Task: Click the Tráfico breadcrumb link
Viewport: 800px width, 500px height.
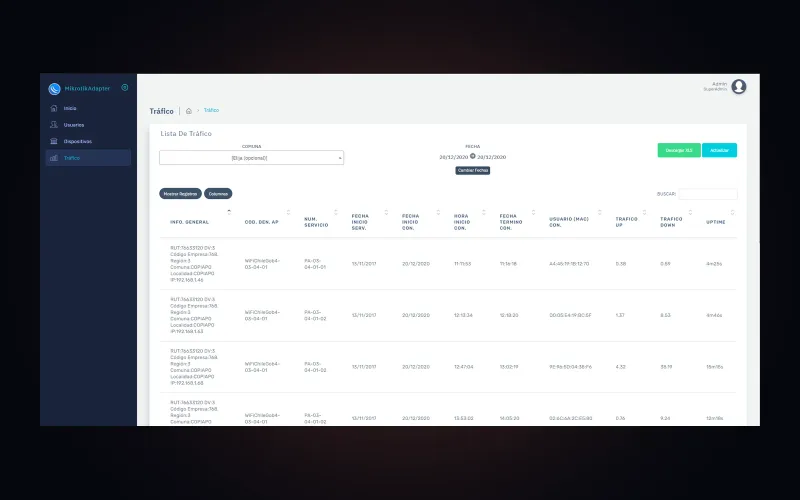Action: tap(211, 110)
